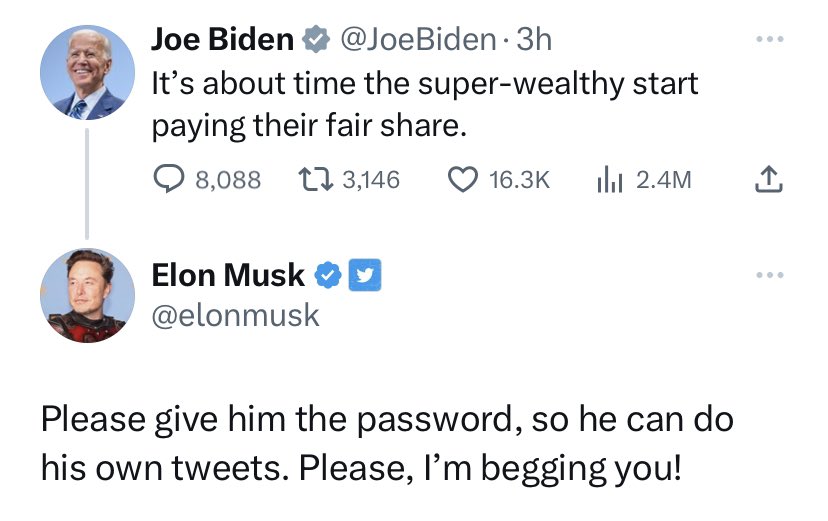Open Elon Musk's profile picture
Viewport: 828px width, 521px height.
pyautogui.click(x=87, y=296)
